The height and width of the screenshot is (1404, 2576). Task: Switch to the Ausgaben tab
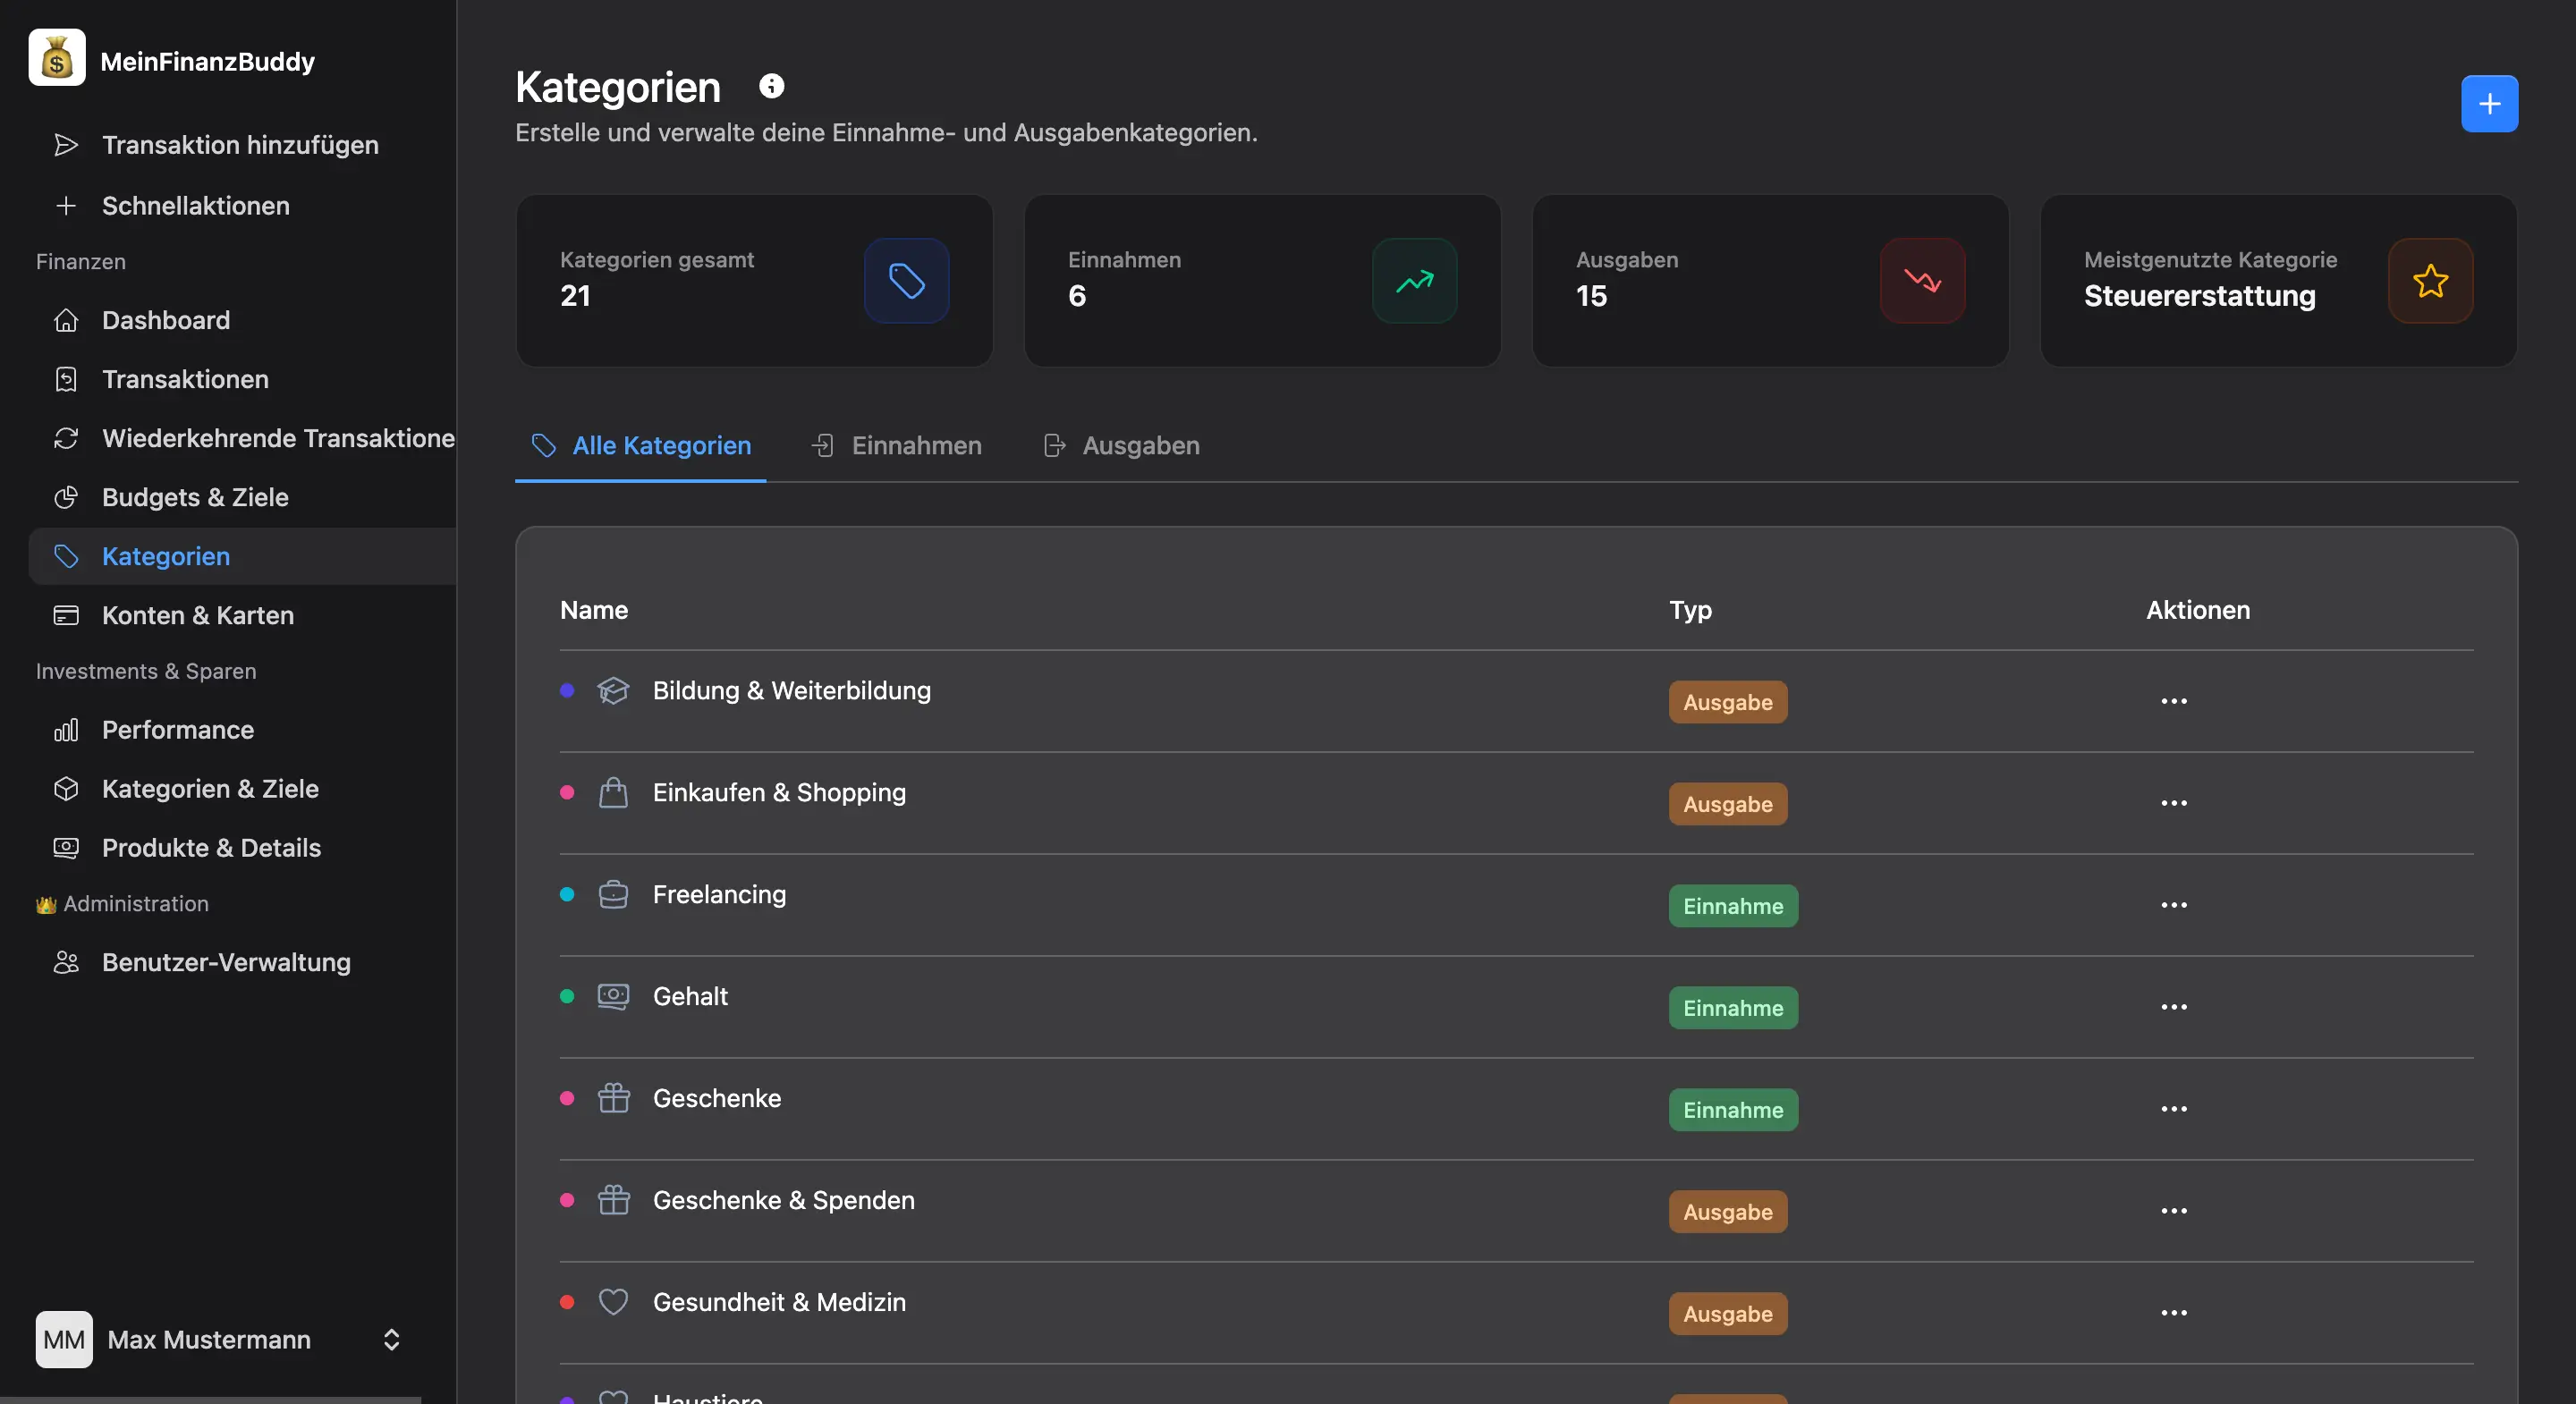[1120, 446]
